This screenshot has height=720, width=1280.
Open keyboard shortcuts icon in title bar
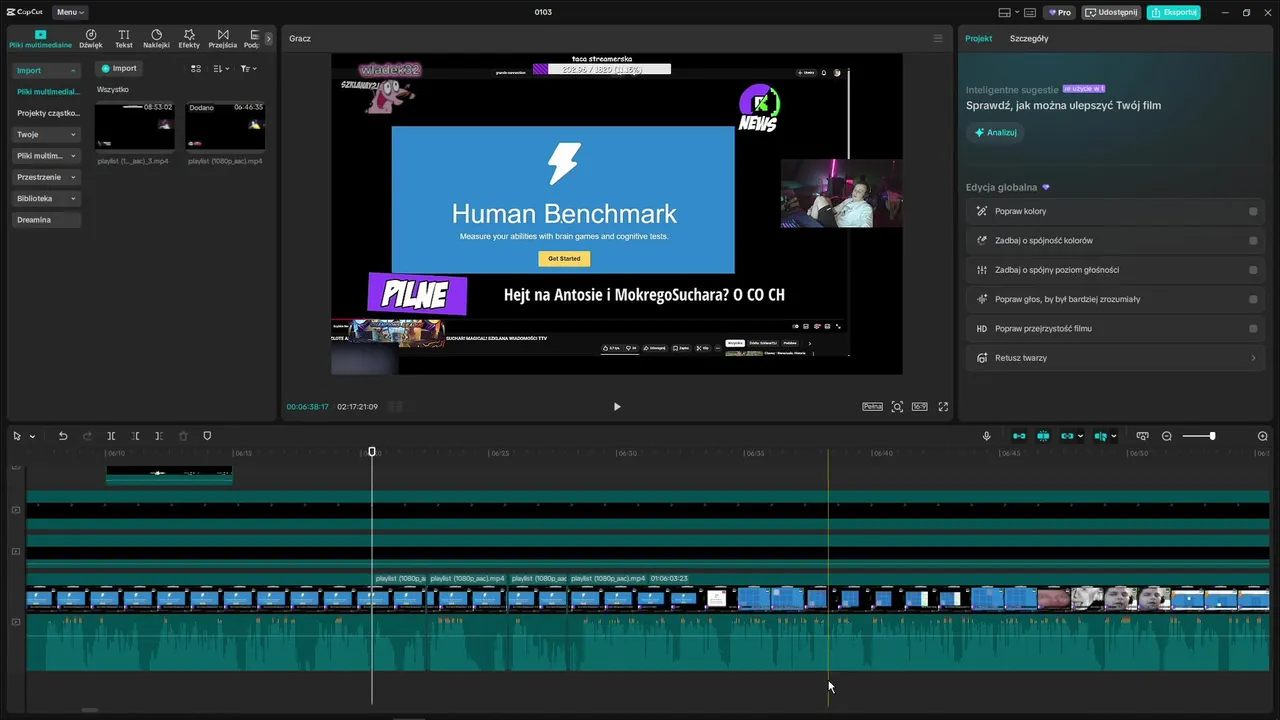(x=1030, y=12)
